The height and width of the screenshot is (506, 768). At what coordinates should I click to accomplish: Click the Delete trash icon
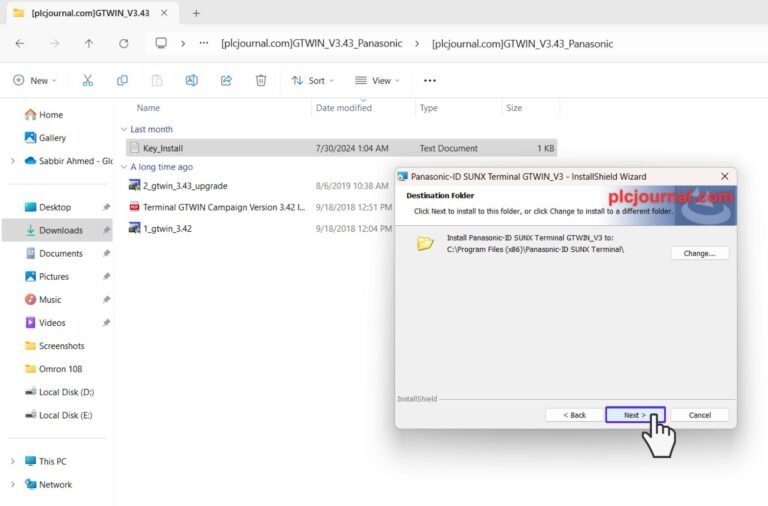[x=261, y=80]
